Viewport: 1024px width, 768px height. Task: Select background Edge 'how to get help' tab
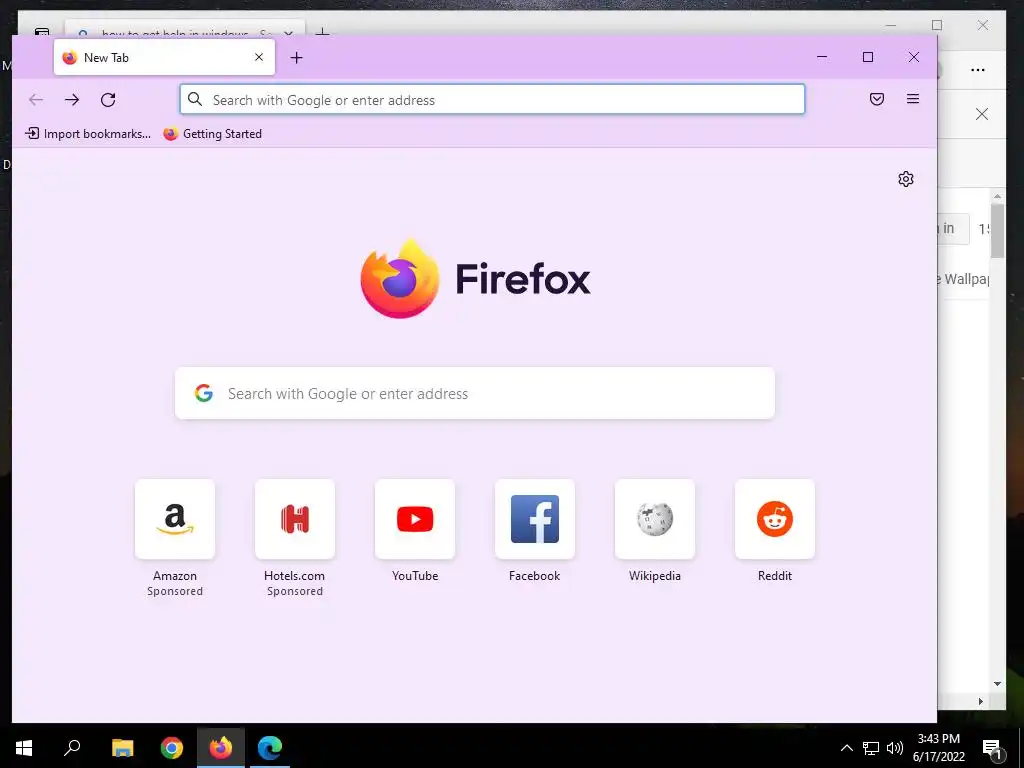tap(185, 29)
